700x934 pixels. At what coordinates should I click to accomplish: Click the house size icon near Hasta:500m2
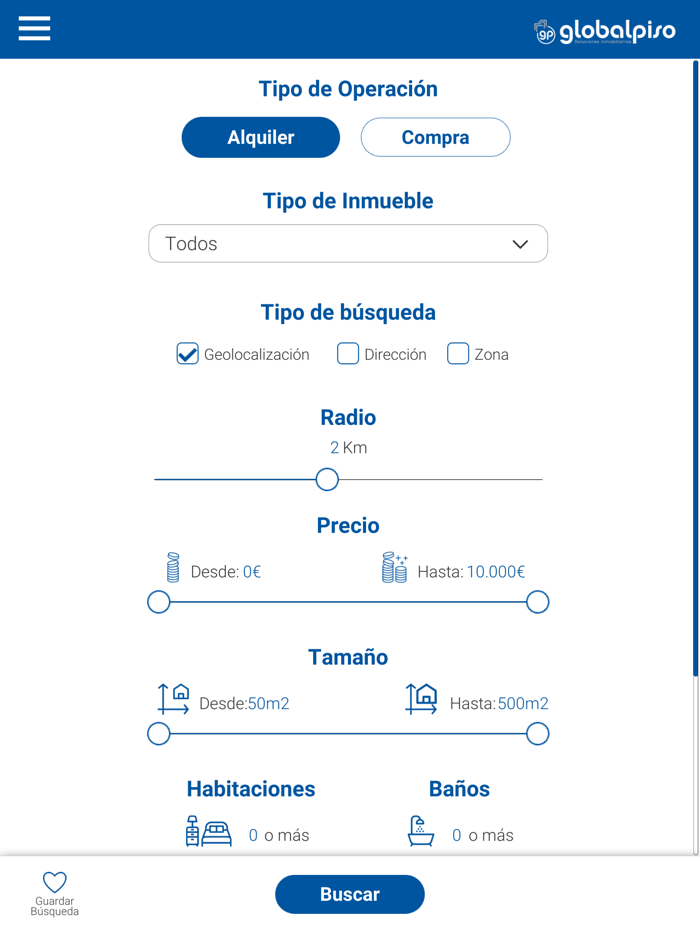[422, 698]
